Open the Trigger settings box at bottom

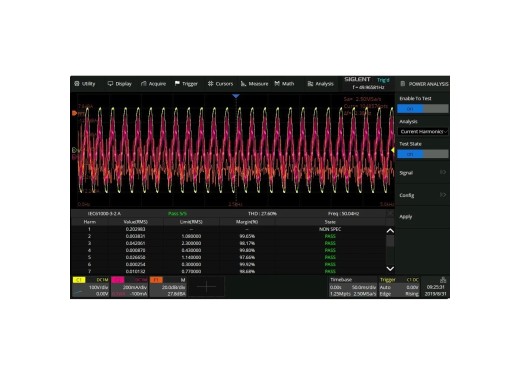(x=399, y=287)
